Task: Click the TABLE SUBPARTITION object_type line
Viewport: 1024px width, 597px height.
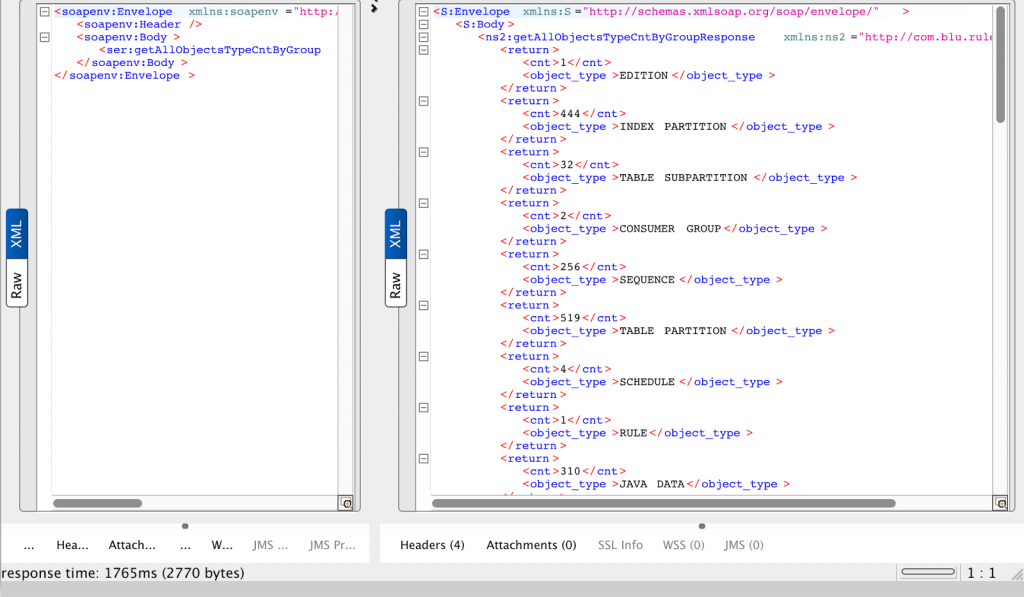Action: [690, 178]
